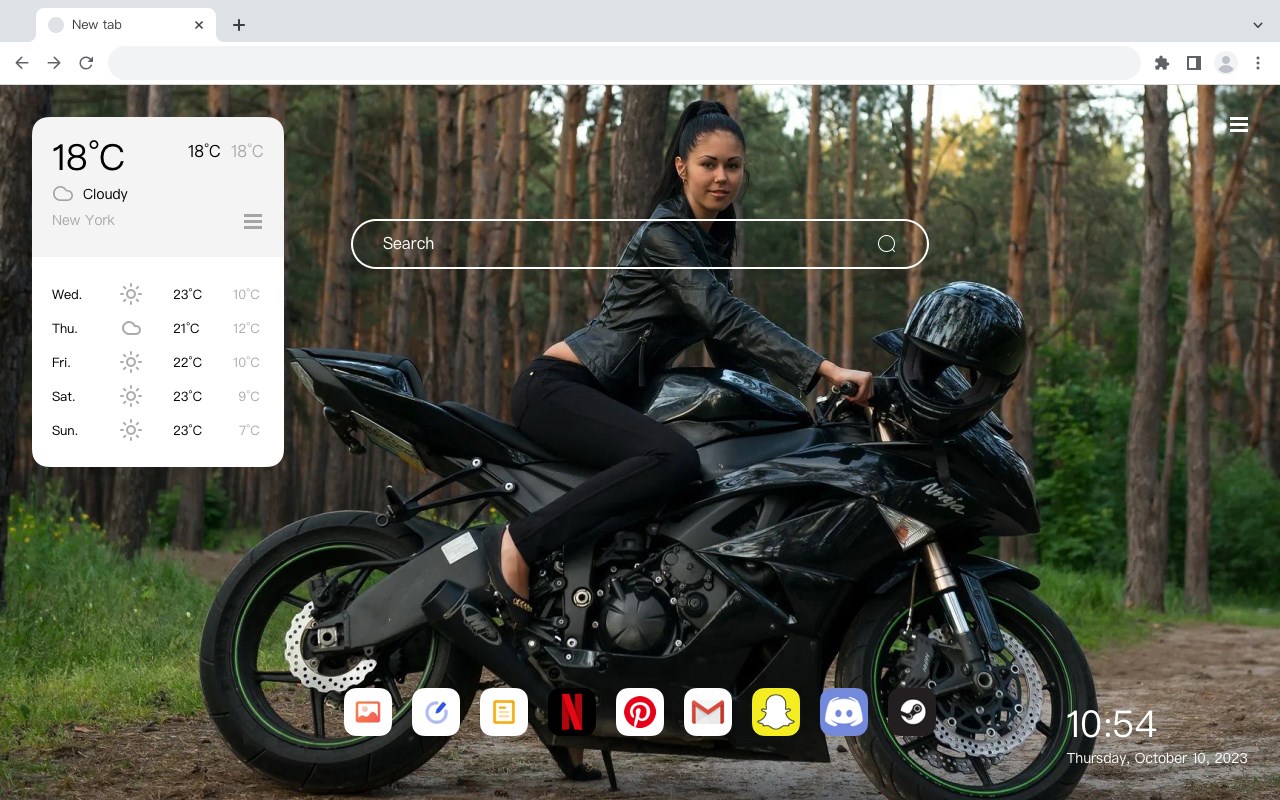Open the Steam shortcut
1280x800 pixels.
[912, 712]
